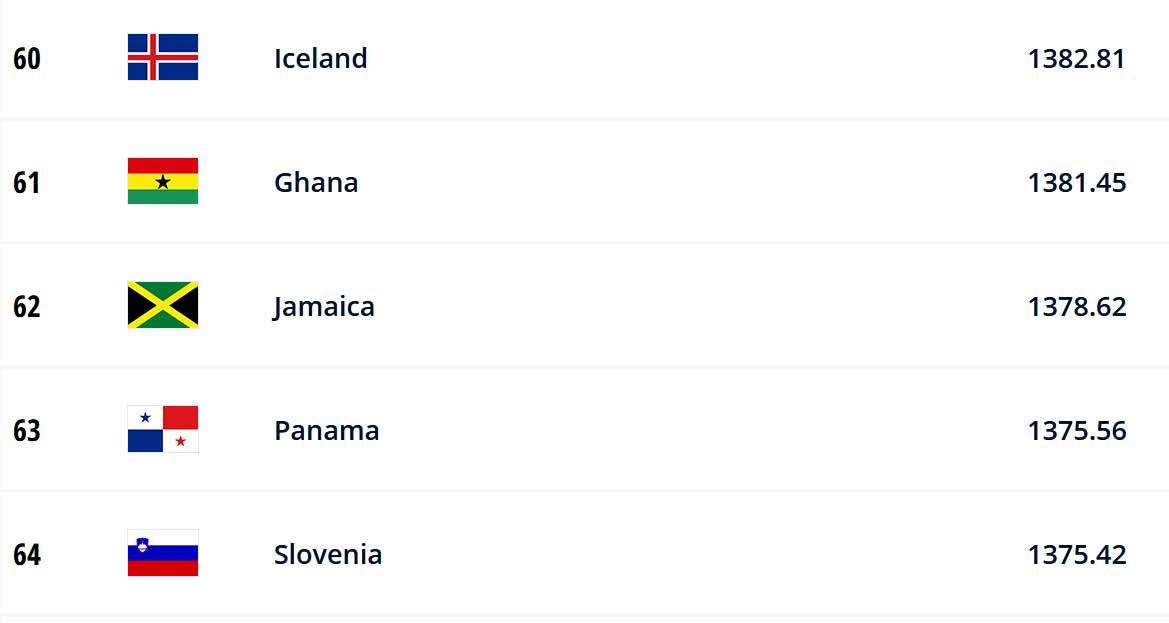Click Iceland's points value 1382.81
This screenshot has height=623, width=1169.
1077,59
